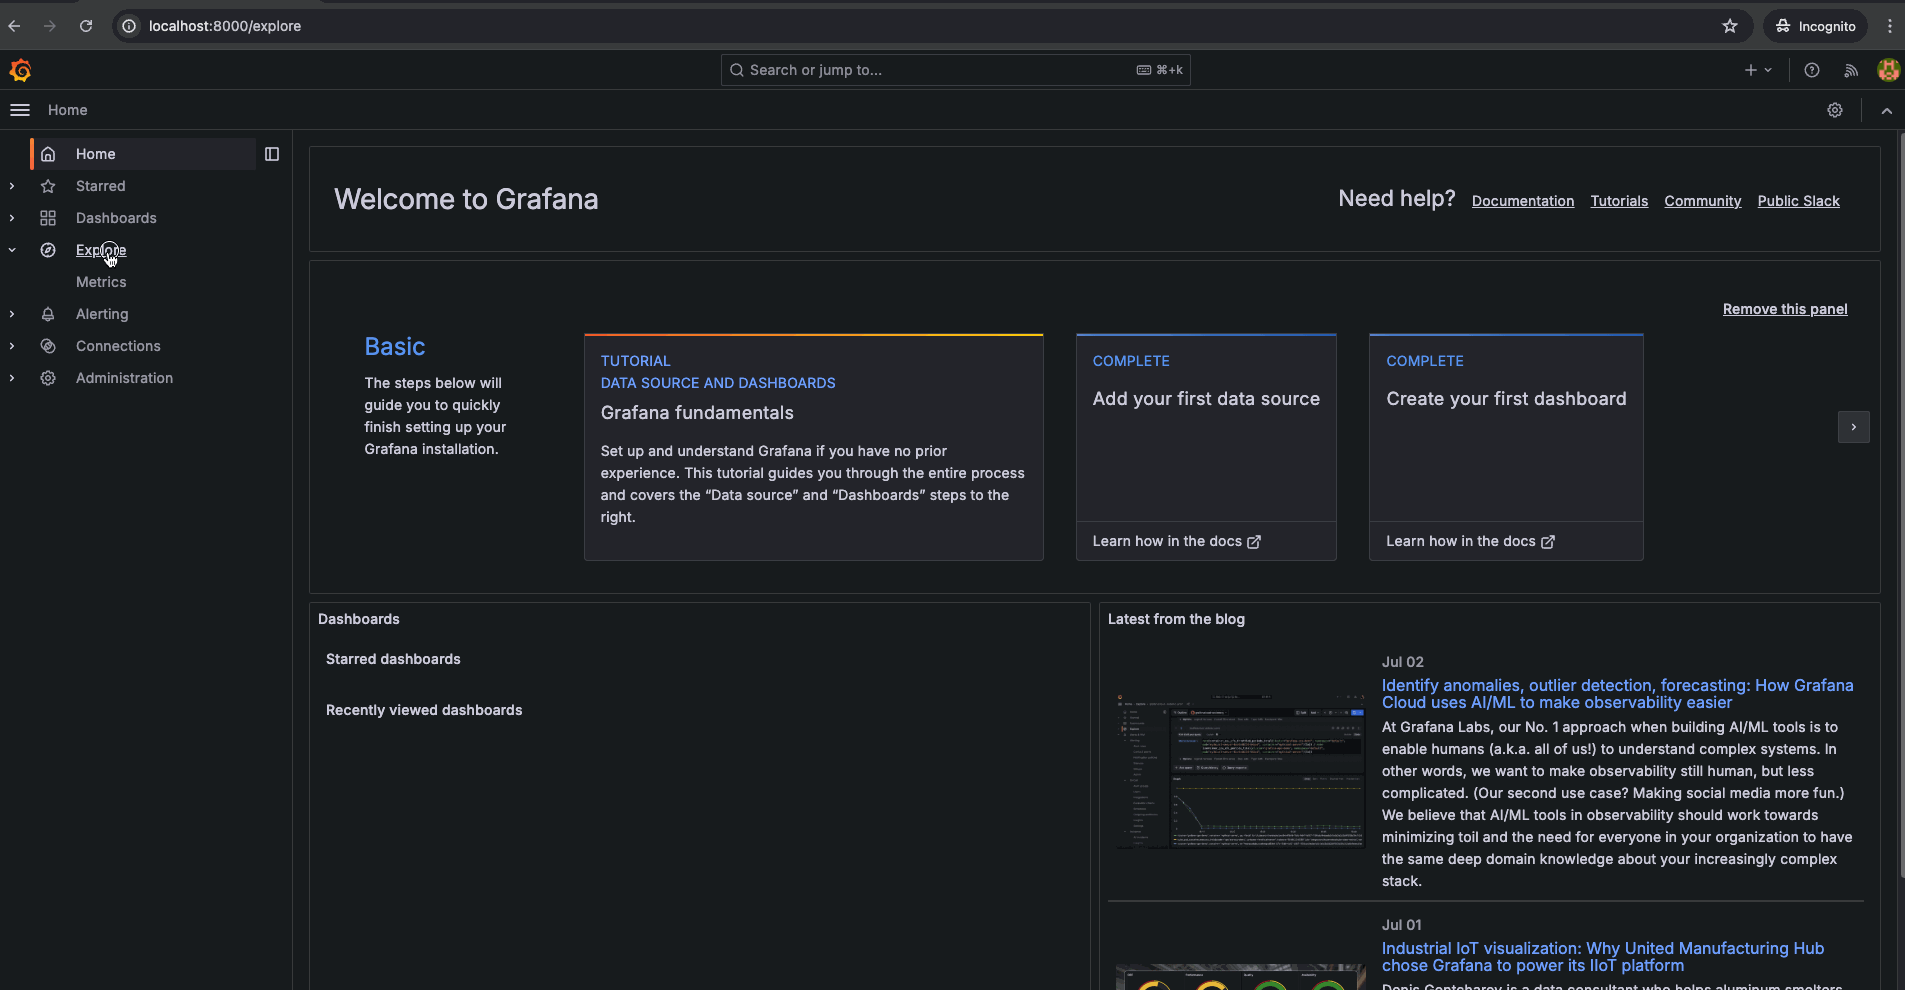
Task: Collapse the top search bar chevron
Action: tap(1886, 110)
